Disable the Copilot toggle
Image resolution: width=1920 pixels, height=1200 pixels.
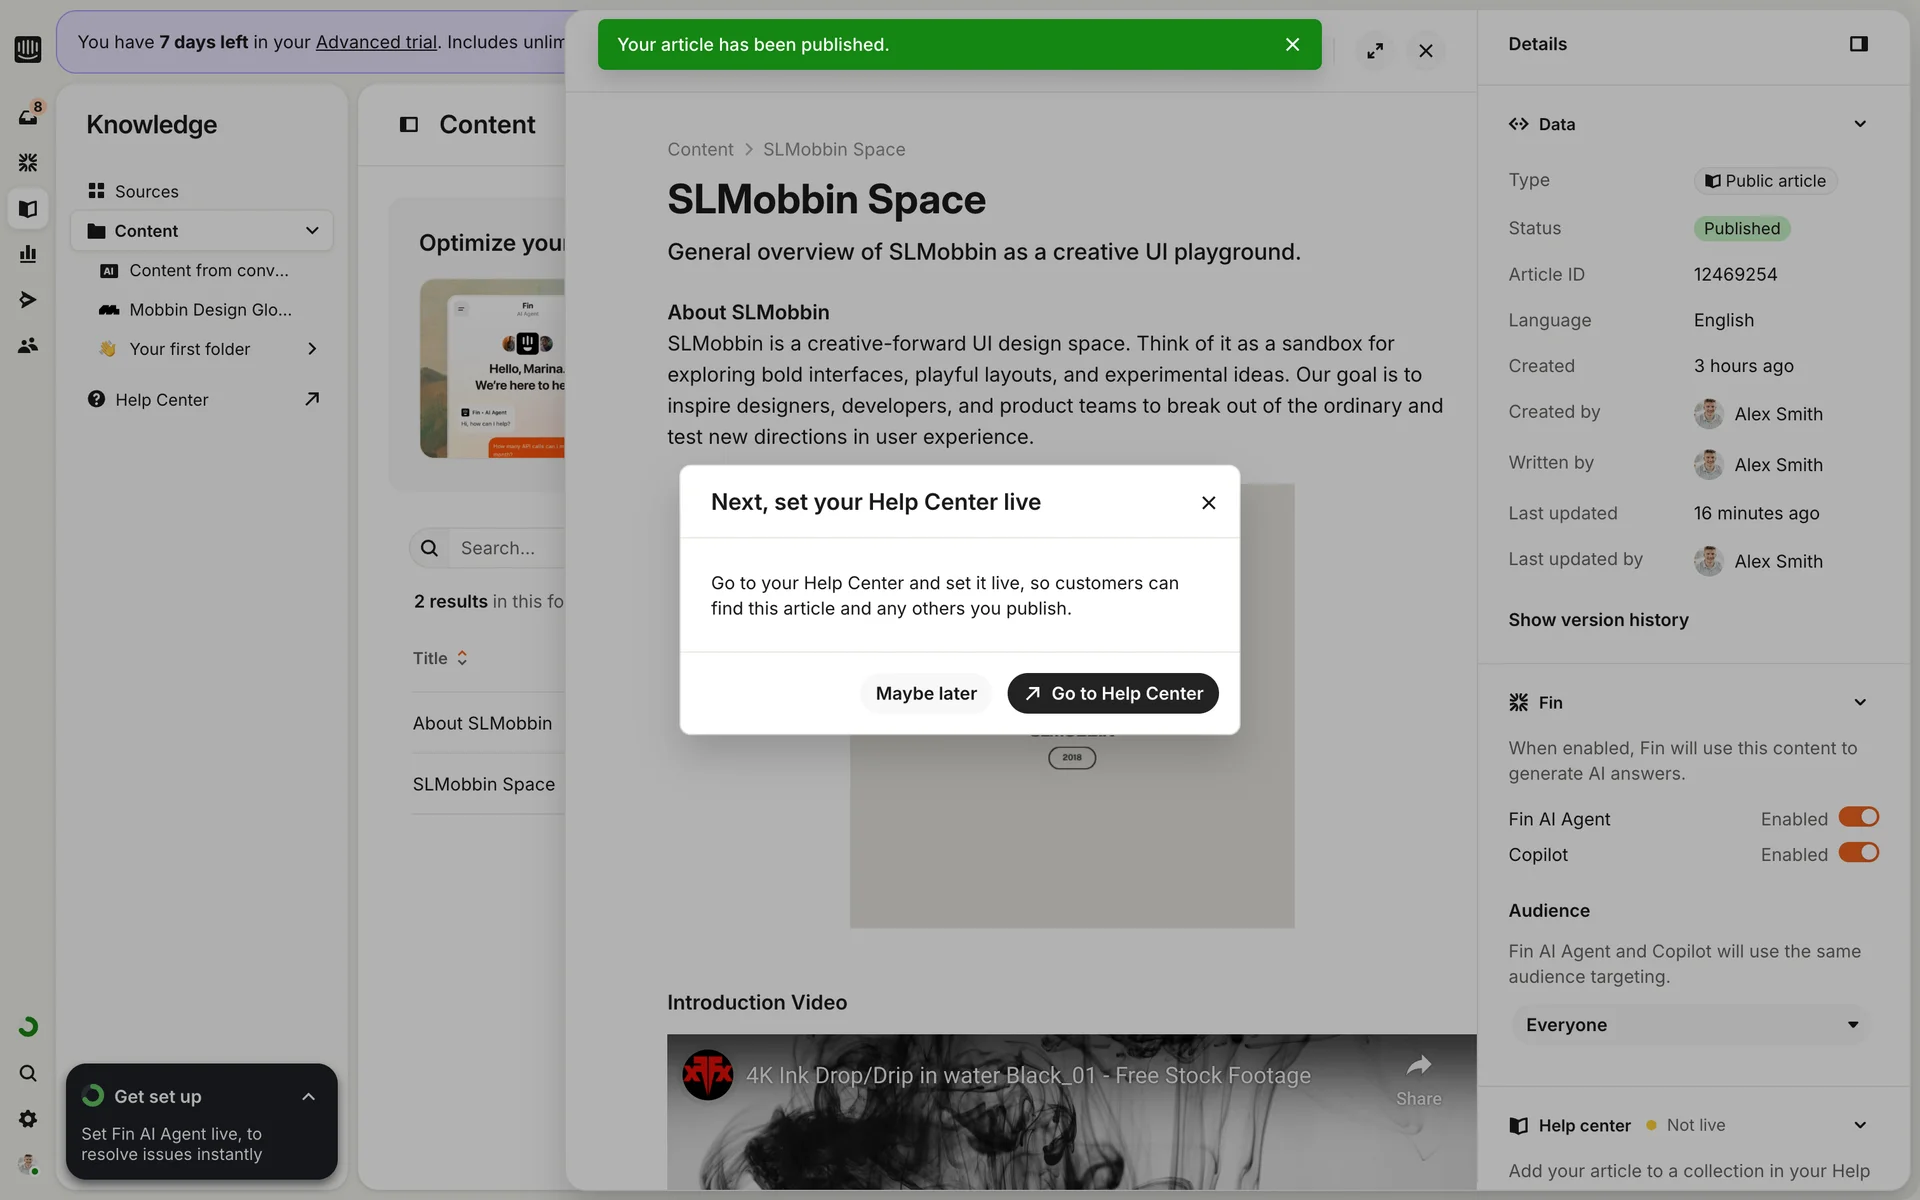click(x=1858, y=853)
